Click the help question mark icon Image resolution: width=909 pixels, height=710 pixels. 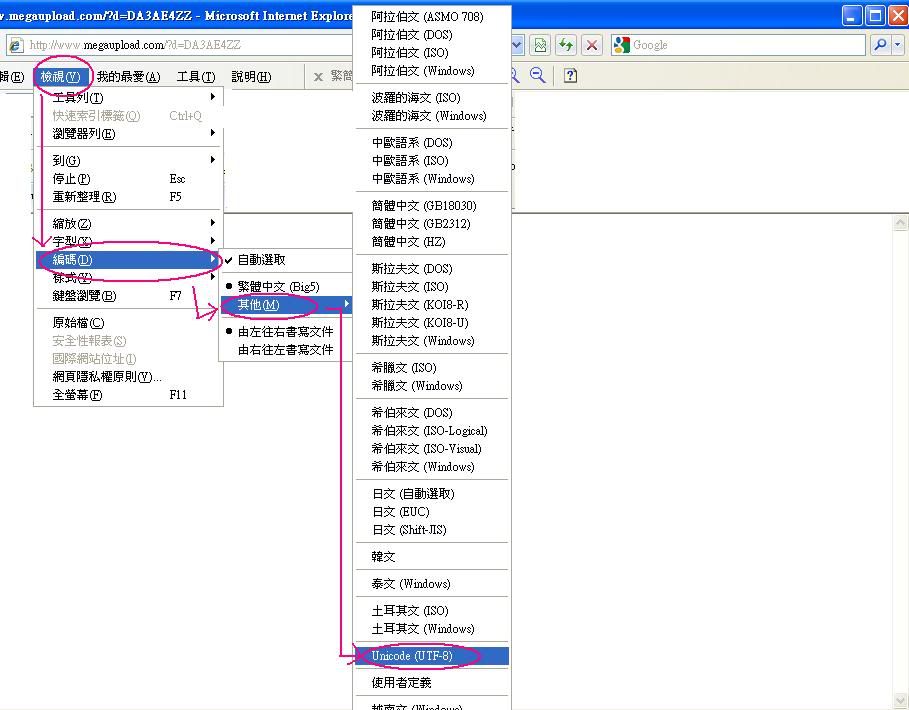pos(570,75)
